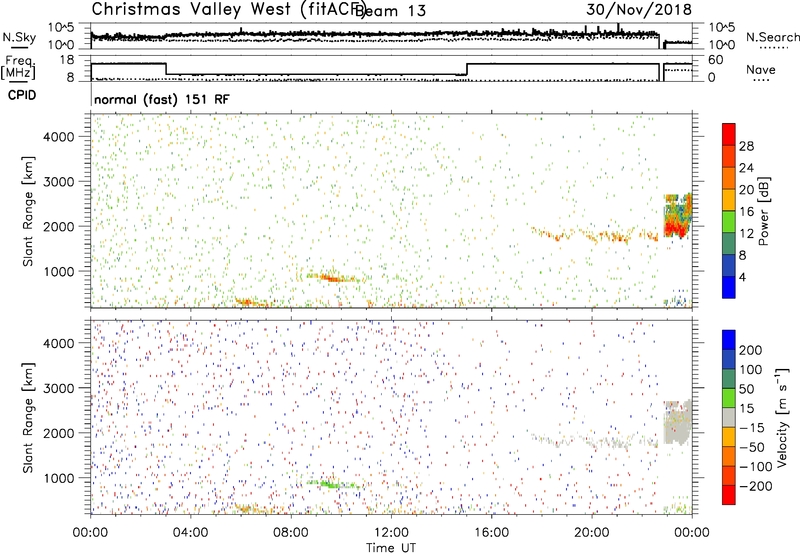Click the 'Power [dB]' color bar label
Screen dimensions: 800x554
coord(763,211)
